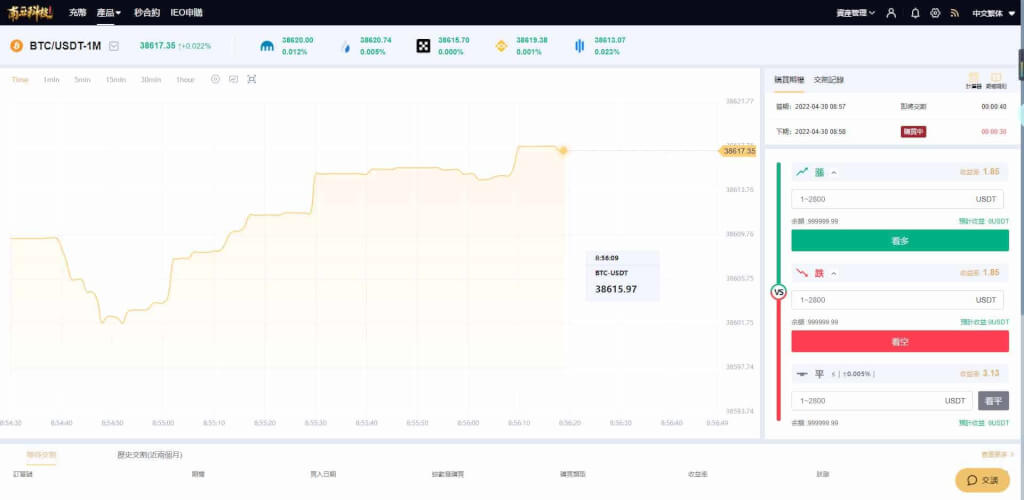Viewport: 1024px width, 500px height.
Task: Expand the 產品 products dropdown
Action: pyautogui.click(x=108, y=12)
